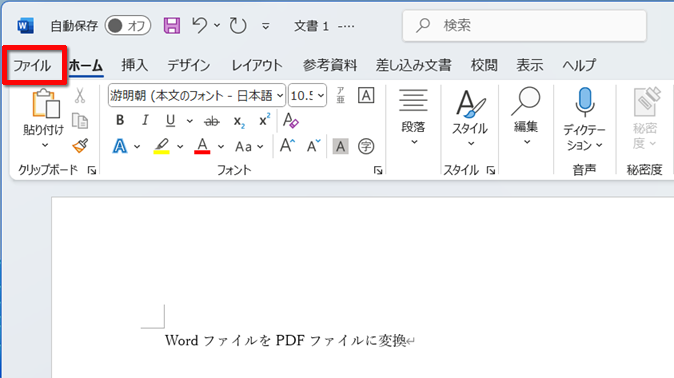This screenshot has width=674, height=378.
Task: Open the Change Case Aa menu
Action: [x=249, y=147]
